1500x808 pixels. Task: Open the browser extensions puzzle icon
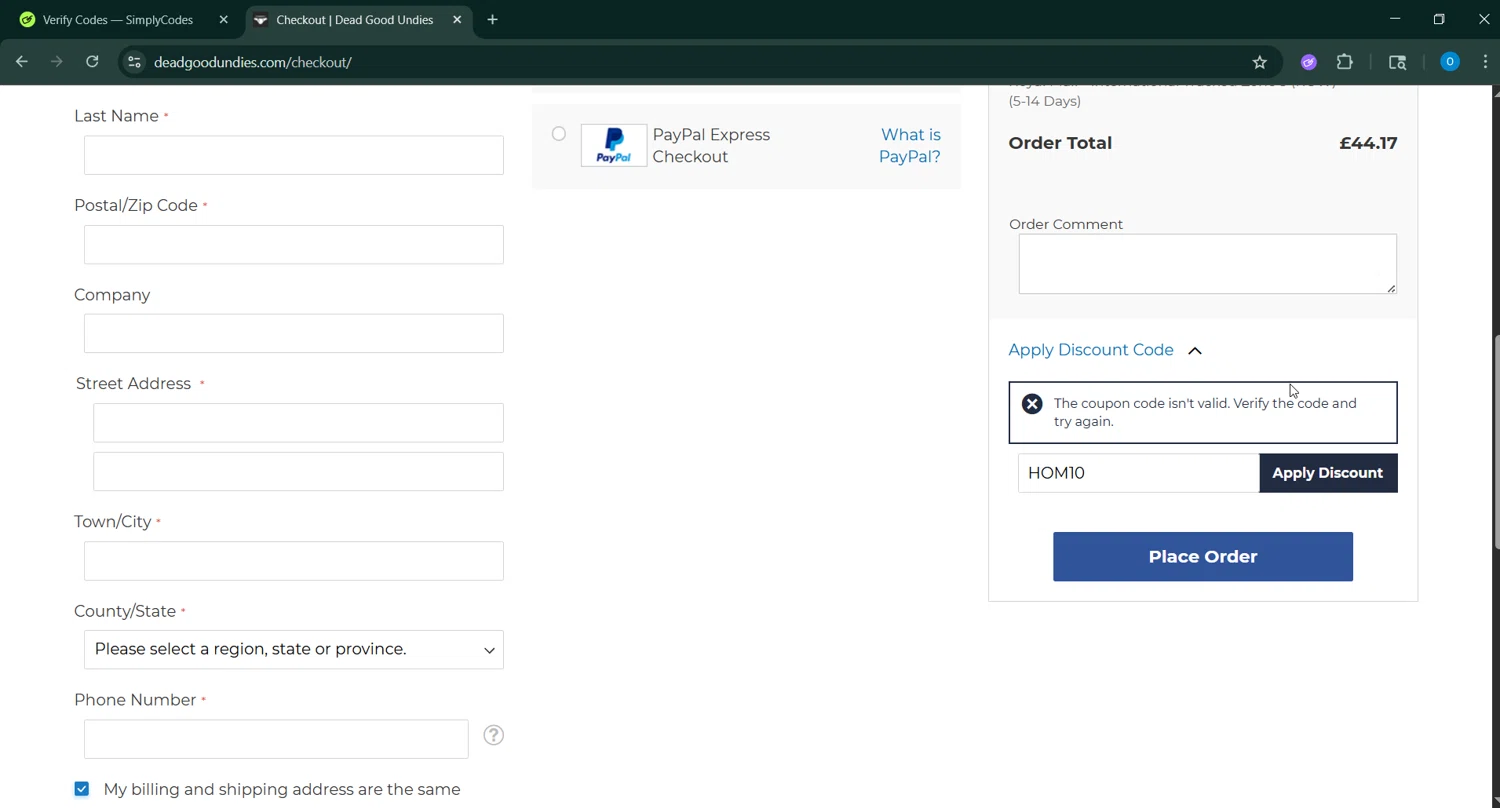pyautogui.click(x=1345, y=62)
